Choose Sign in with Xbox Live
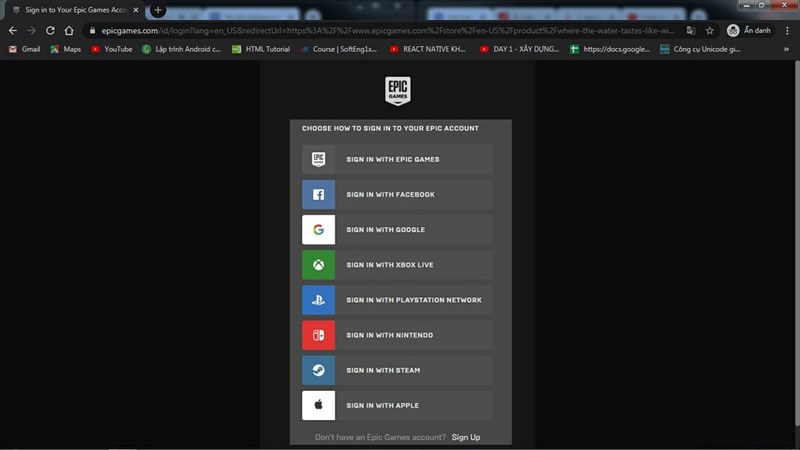This screenshot has width=800, height=450. [397, 265]
